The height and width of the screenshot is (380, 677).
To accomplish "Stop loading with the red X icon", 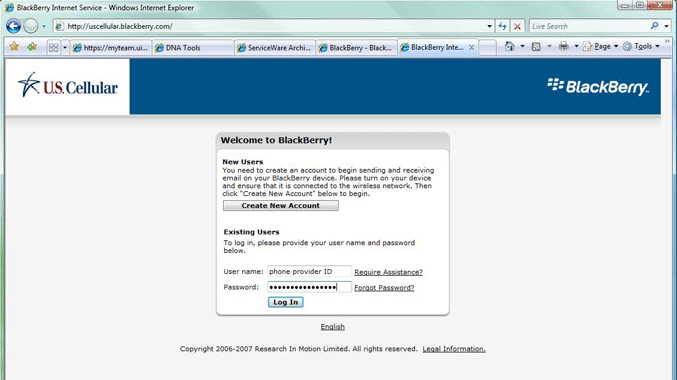I will 517,26.
